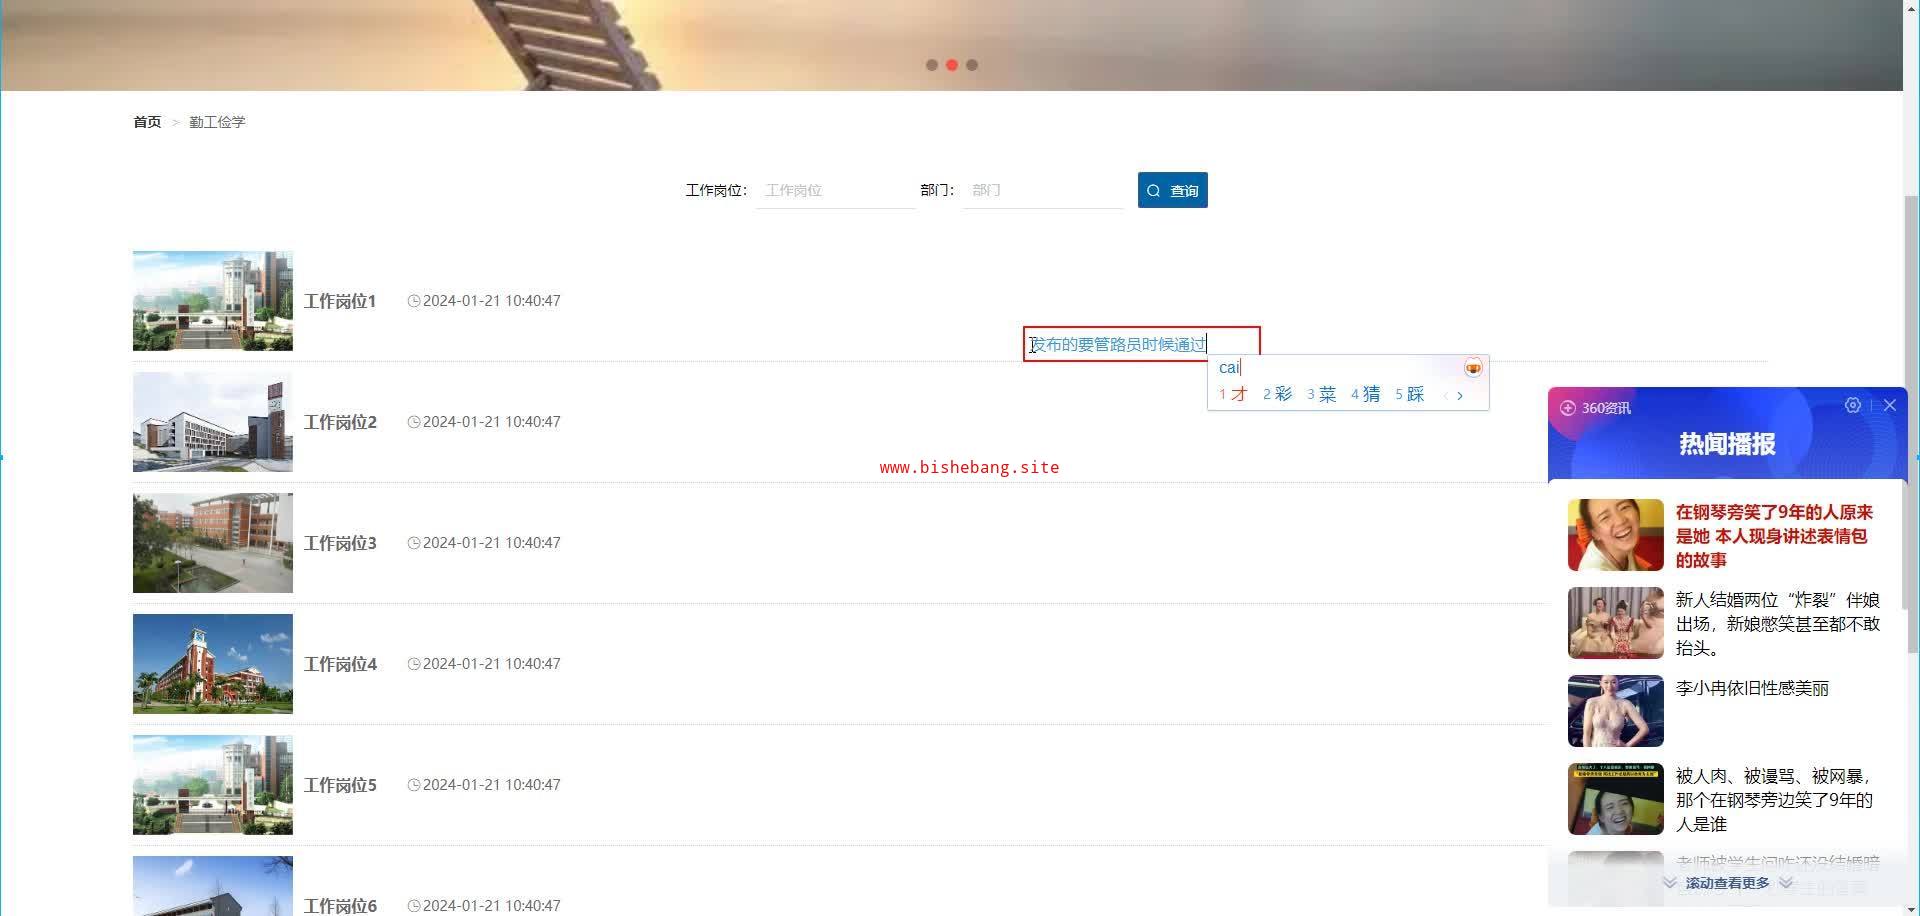Click the input method logo icon
1920x916 pixels.
pos(1473,368)
